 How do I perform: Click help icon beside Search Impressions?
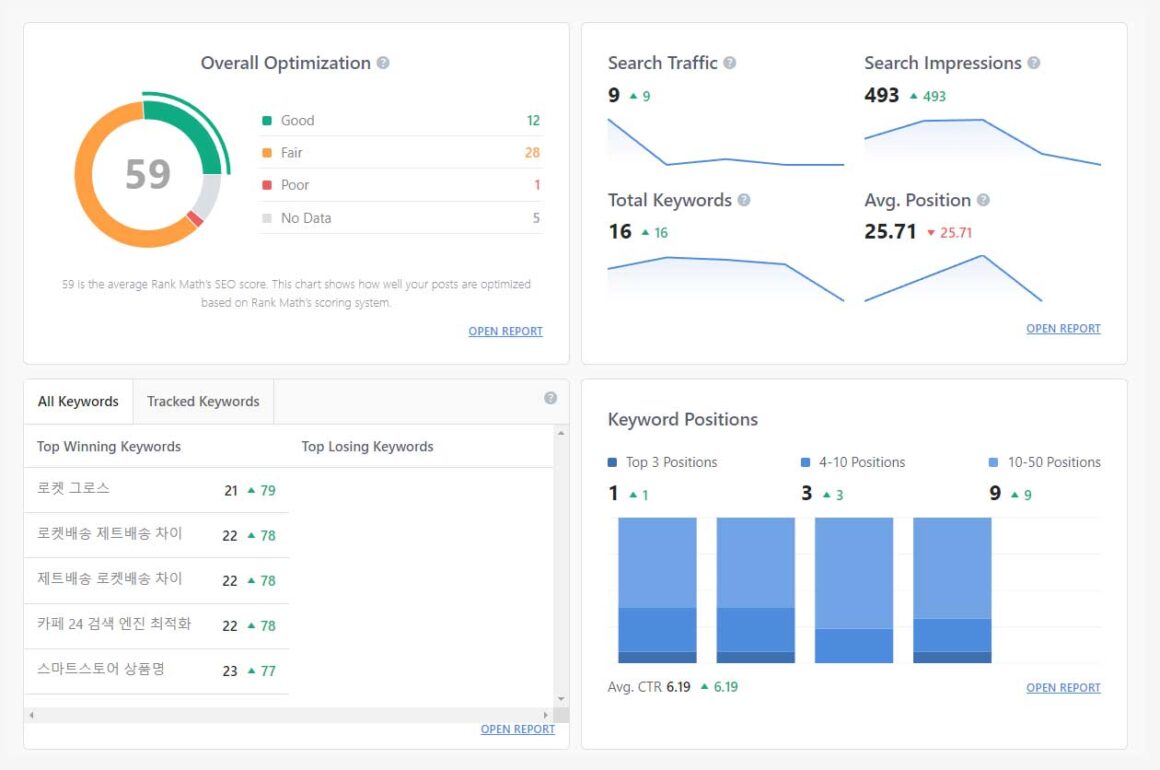click(x=1034, y=63)
